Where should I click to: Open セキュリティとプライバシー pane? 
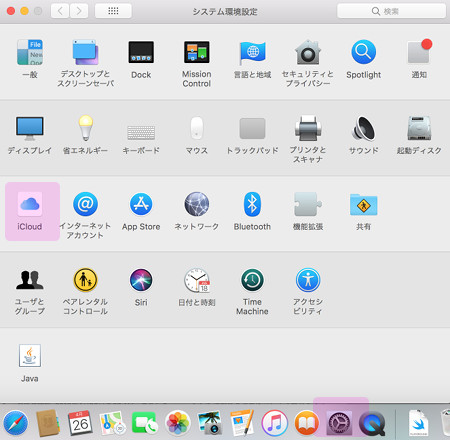[x=308, y=52]
